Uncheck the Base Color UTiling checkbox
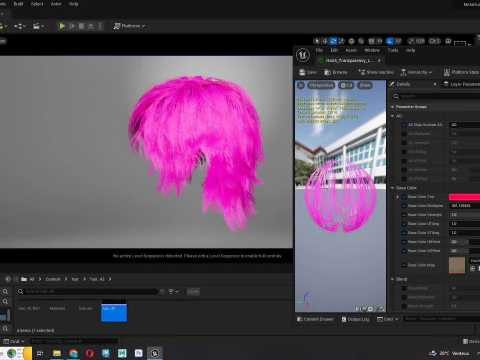 coord(404,224)
